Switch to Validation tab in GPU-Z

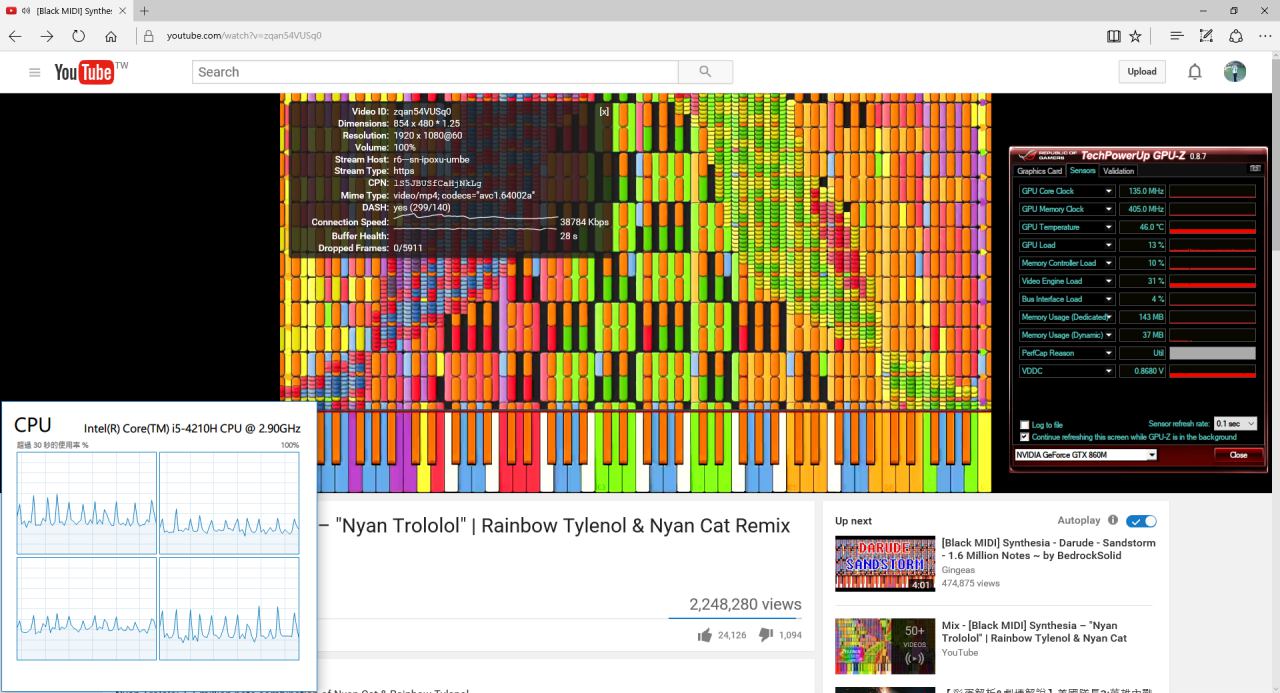pyautogui.click(x=1118, y=171)
